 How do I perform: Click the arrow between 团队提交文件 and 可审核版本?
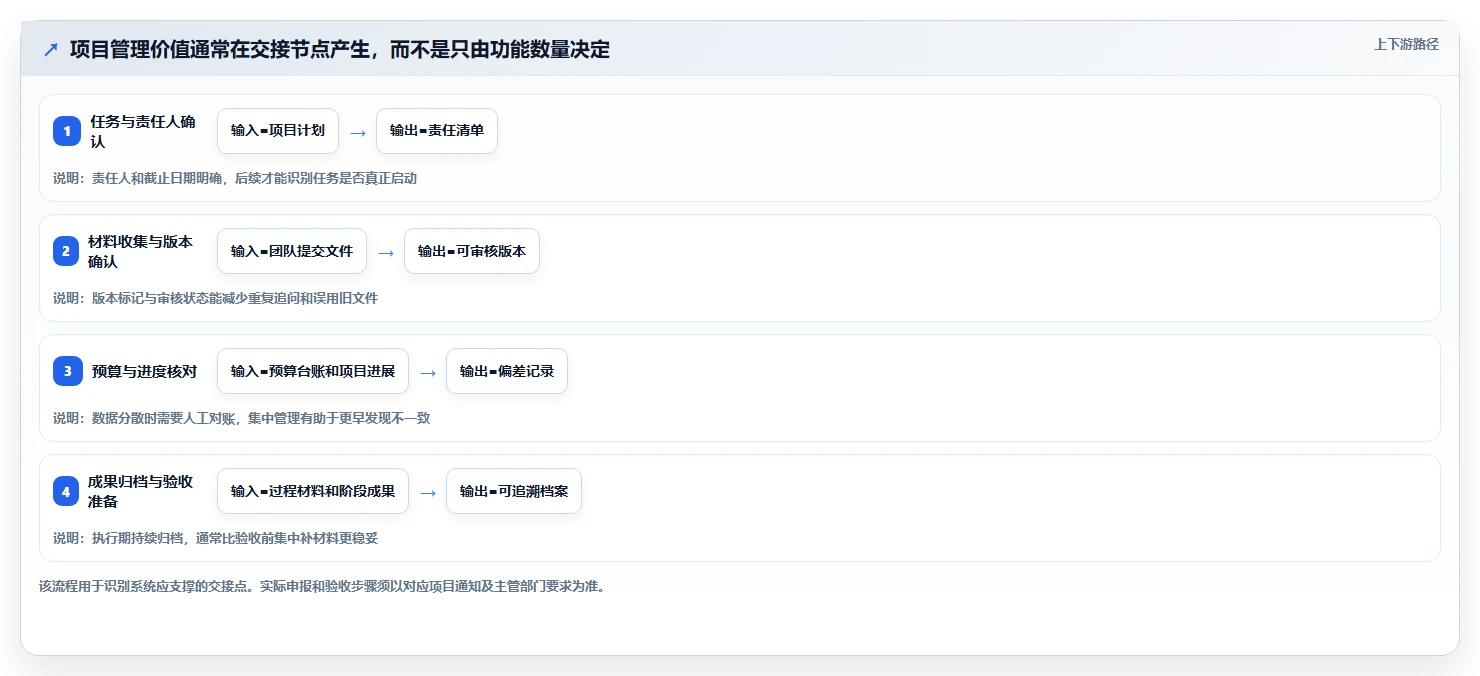point(386,252)
